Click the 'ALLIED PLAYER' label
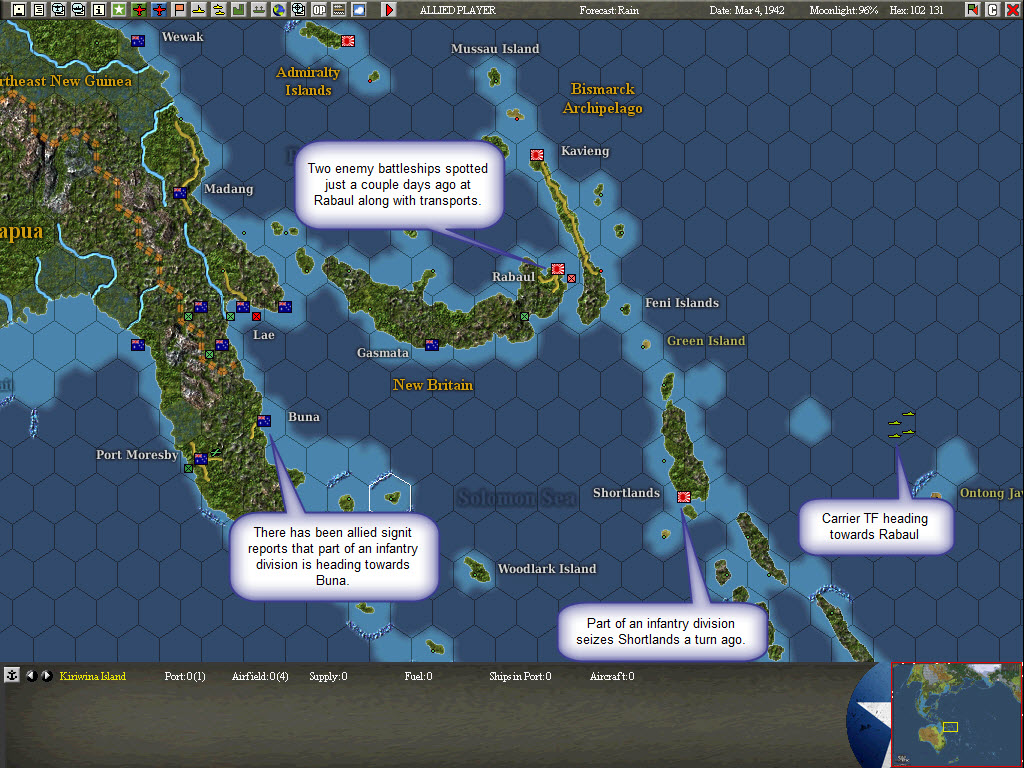 point(457,10)
